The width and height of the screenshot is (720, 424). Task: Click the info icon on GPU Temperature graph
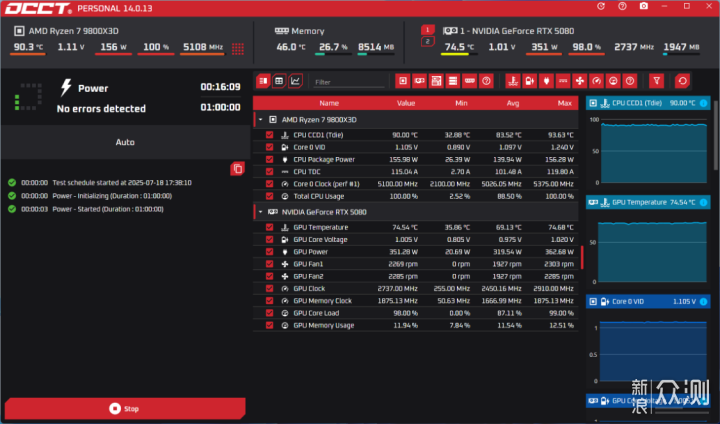[703, 202]
